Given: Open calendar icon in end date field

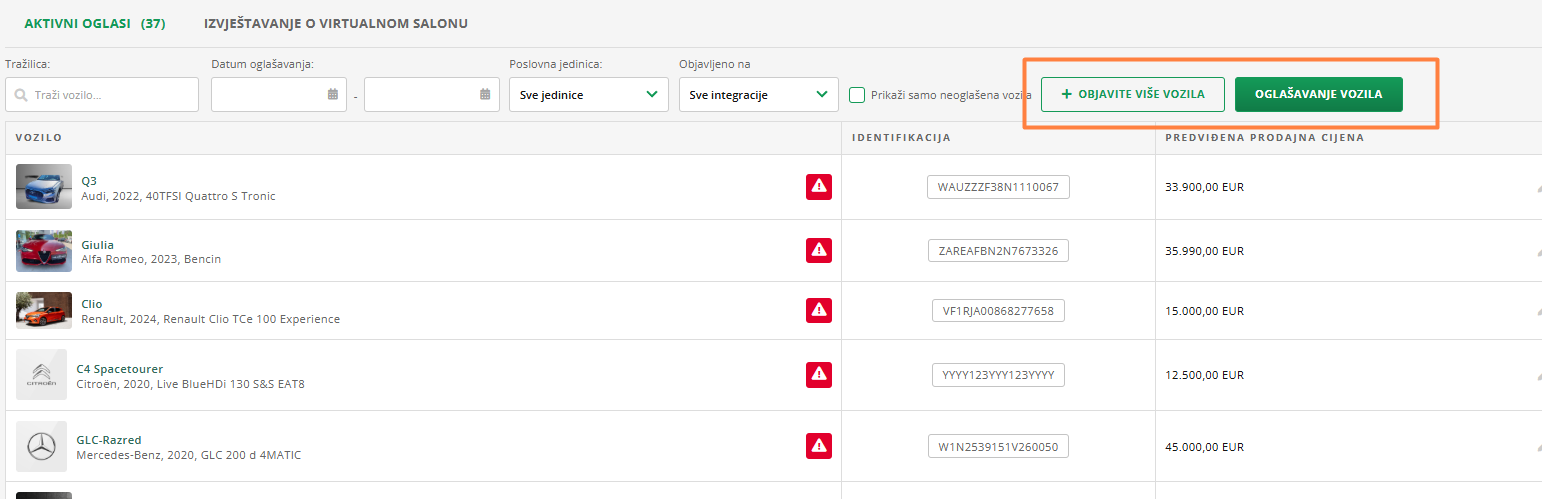Looking at the screenshot, I should point(486,95).
